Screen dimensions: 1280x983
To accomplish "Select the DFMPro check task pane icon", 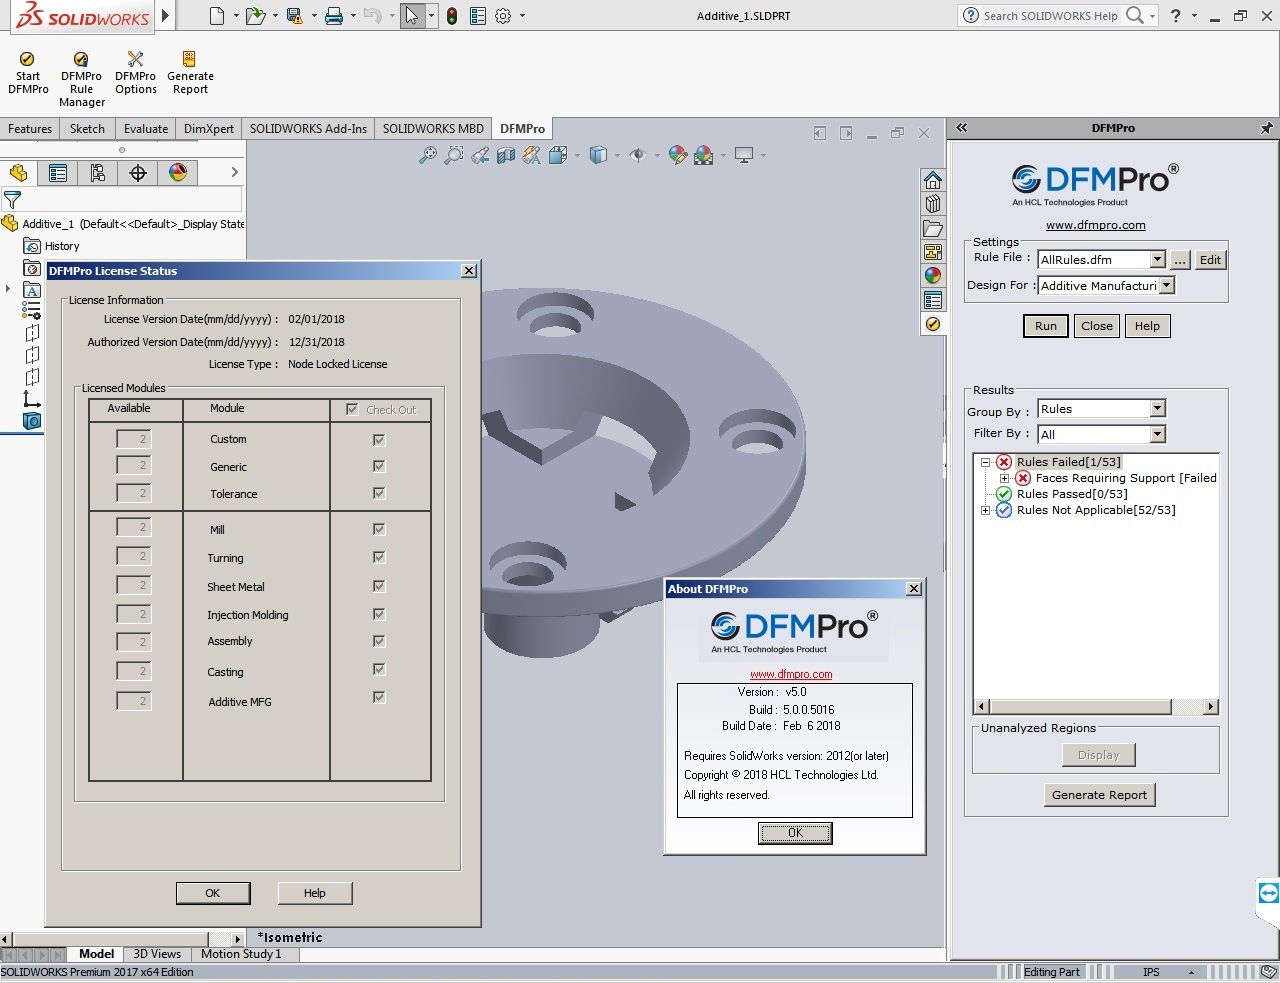I will 933,324.
